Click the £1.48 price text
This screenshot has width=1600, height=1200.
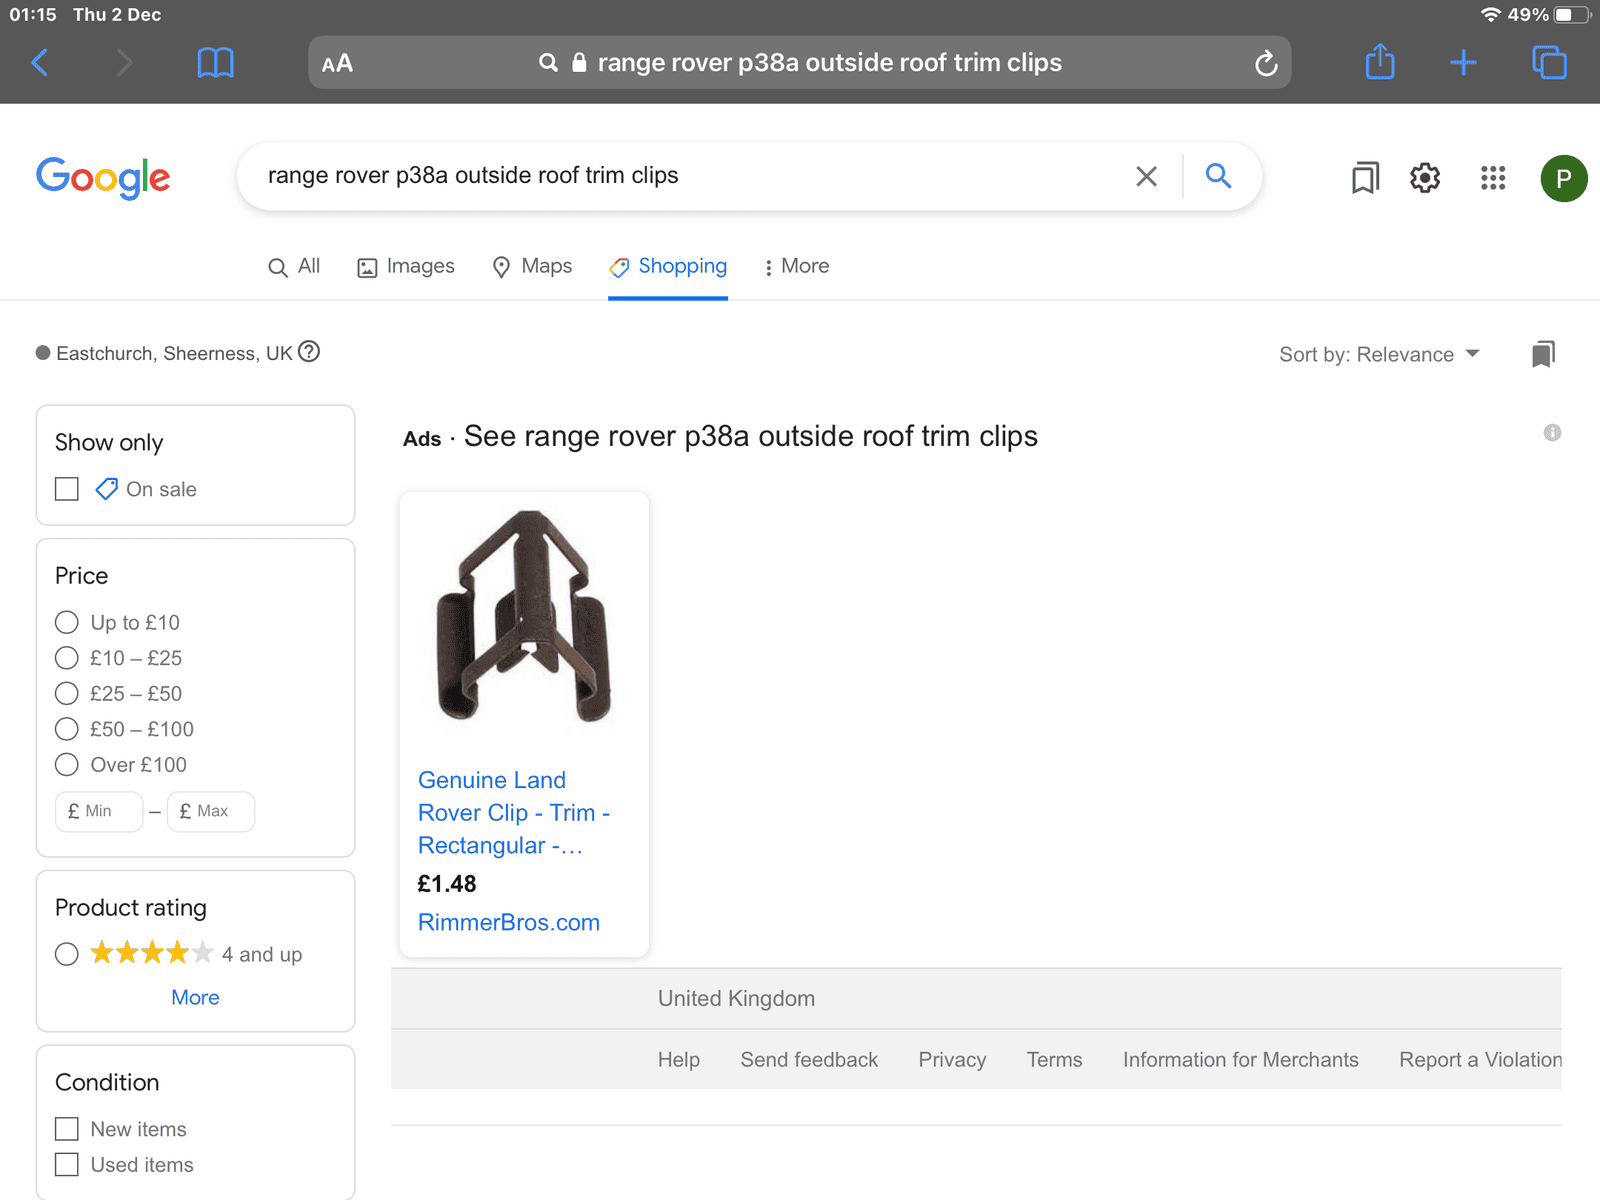447,884
